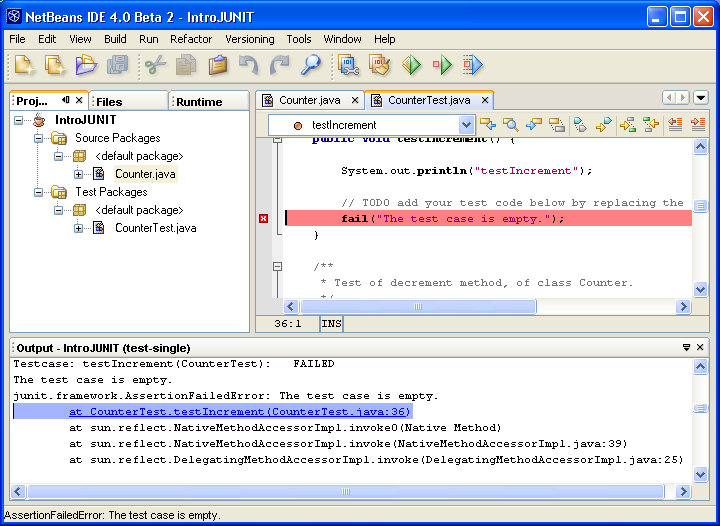Click the Shift Line Right icon

[x=698, y=124]
